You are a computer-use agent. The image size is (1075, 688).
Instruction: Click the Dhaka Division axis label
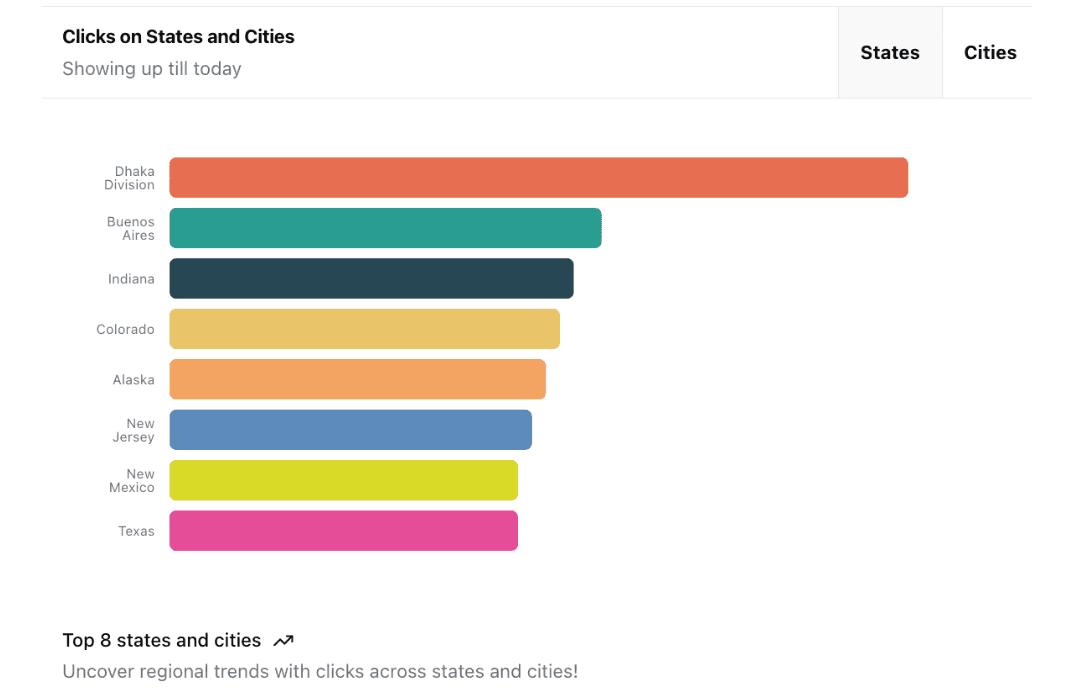click(x=130, y=178)
